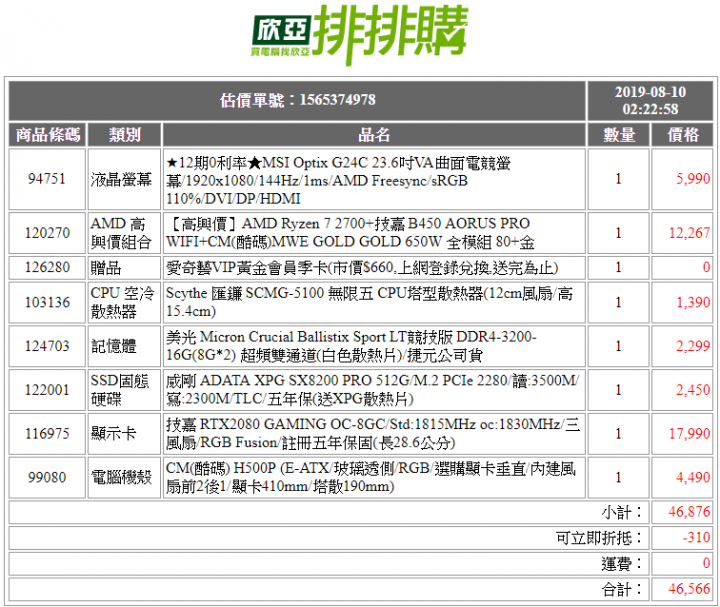Image resolution: width=720 pixels, height=607 pixels.
Task: Select barcode 126280 cell
Action: click(47, 268)
